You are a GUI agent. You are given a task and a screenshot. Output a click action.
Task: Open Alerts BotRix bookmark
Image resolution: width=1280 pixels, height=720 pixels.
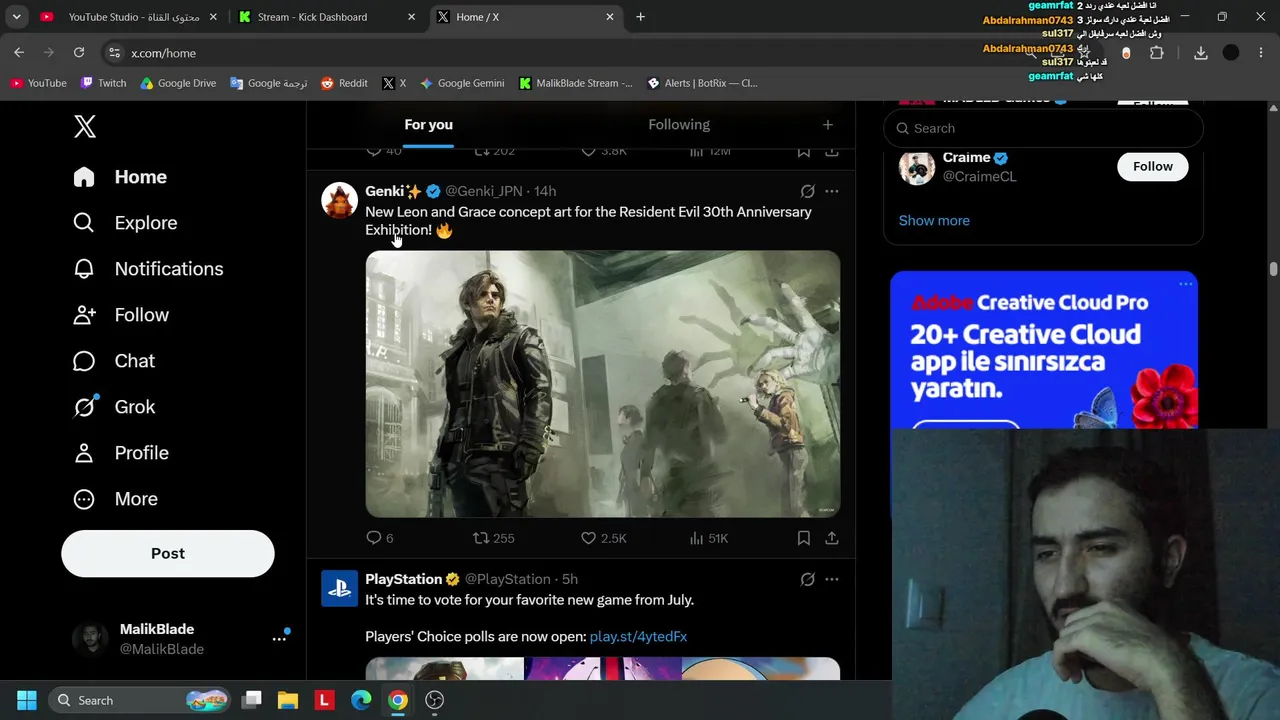[703, 83]
